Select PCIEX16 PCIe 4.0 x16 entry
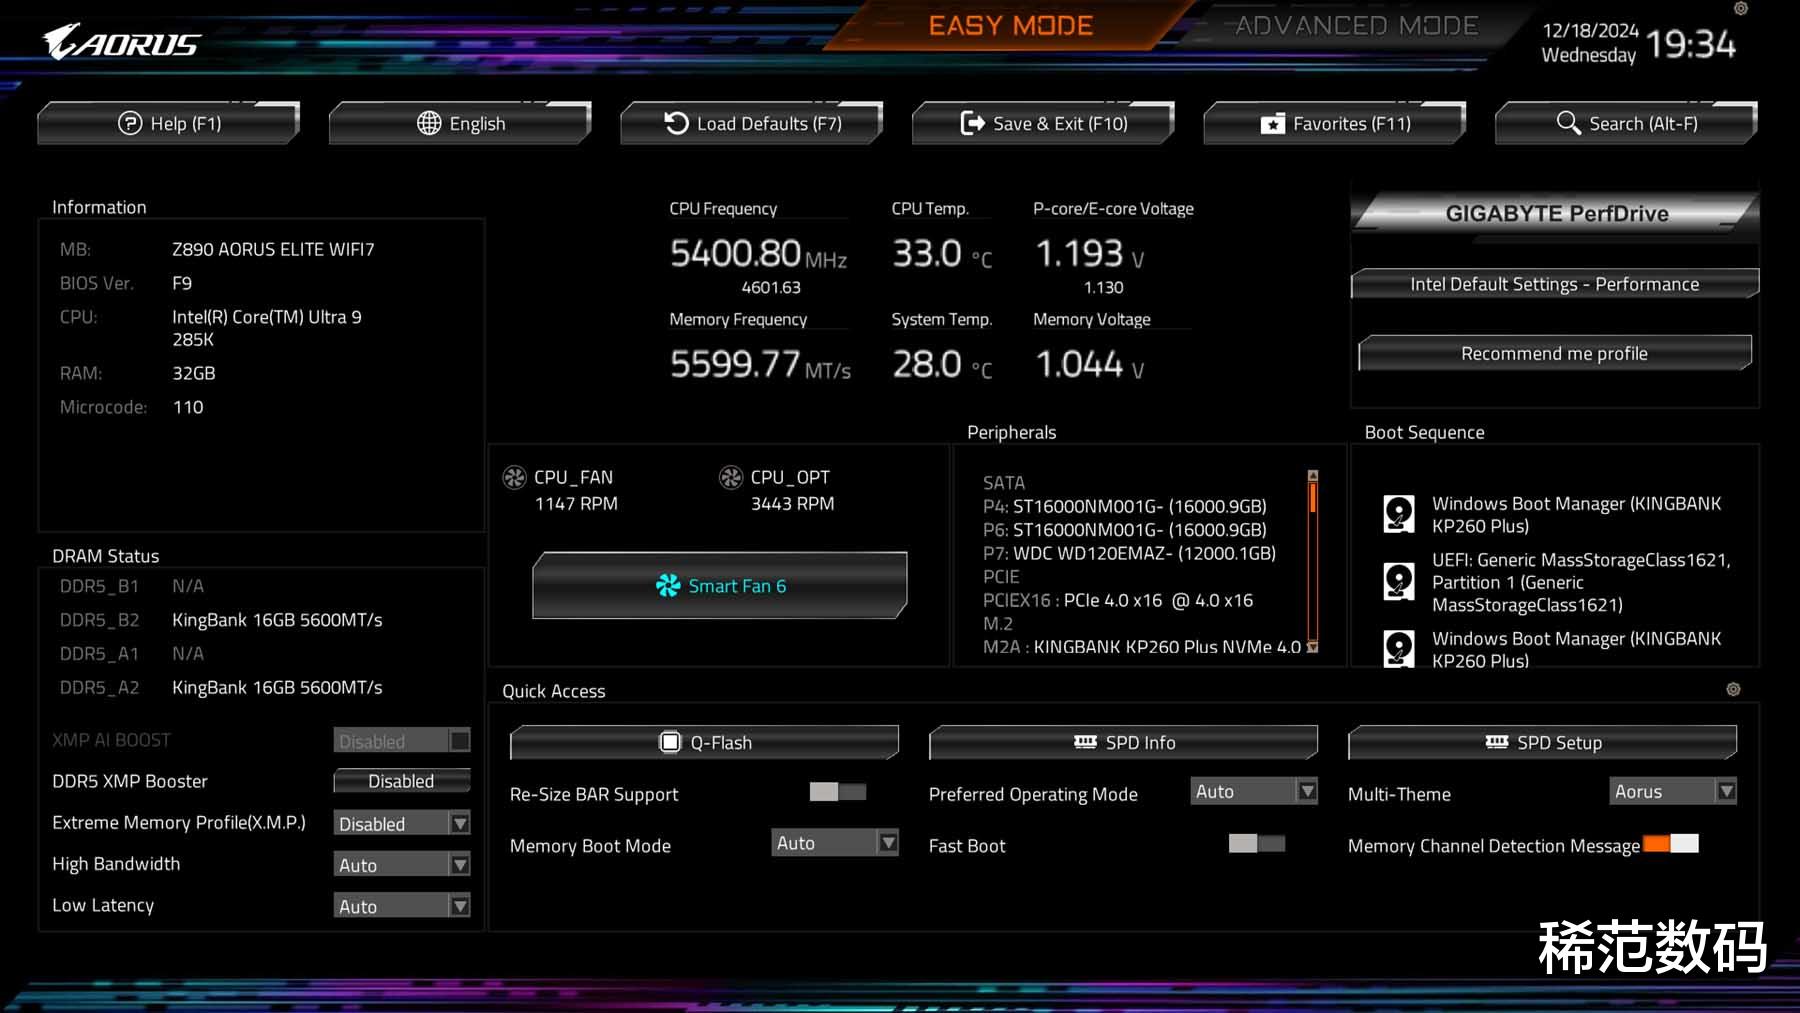The height and width of the screenshot is (1013, 1800). 1118,600
